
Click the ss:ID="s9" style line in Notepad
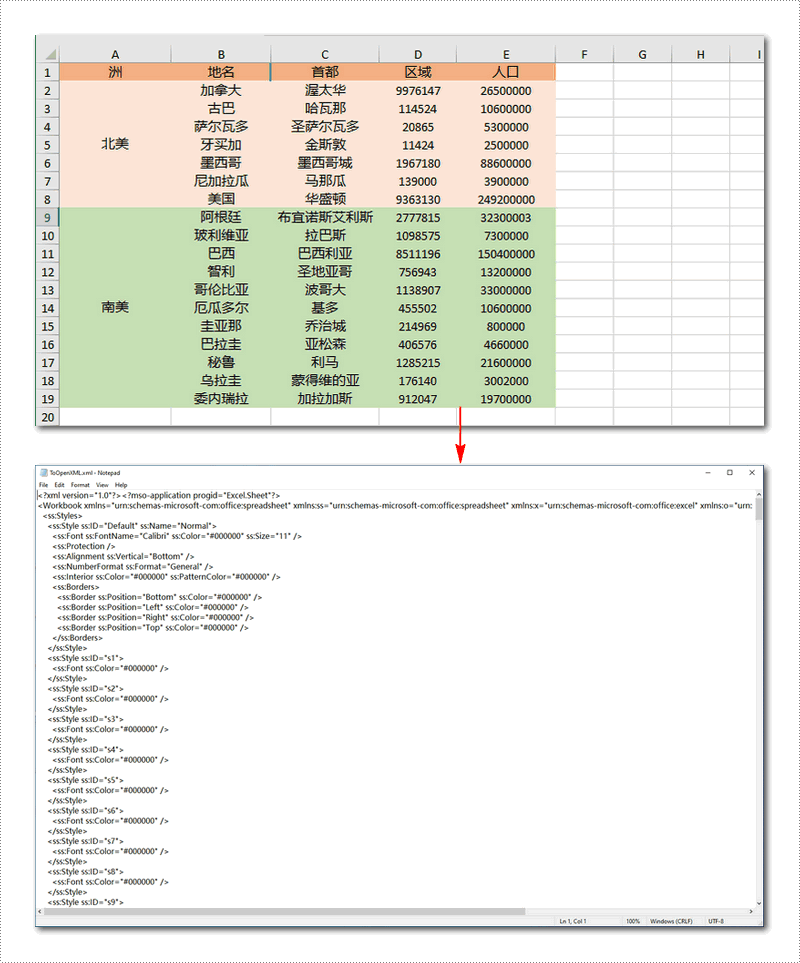(85, 902)
